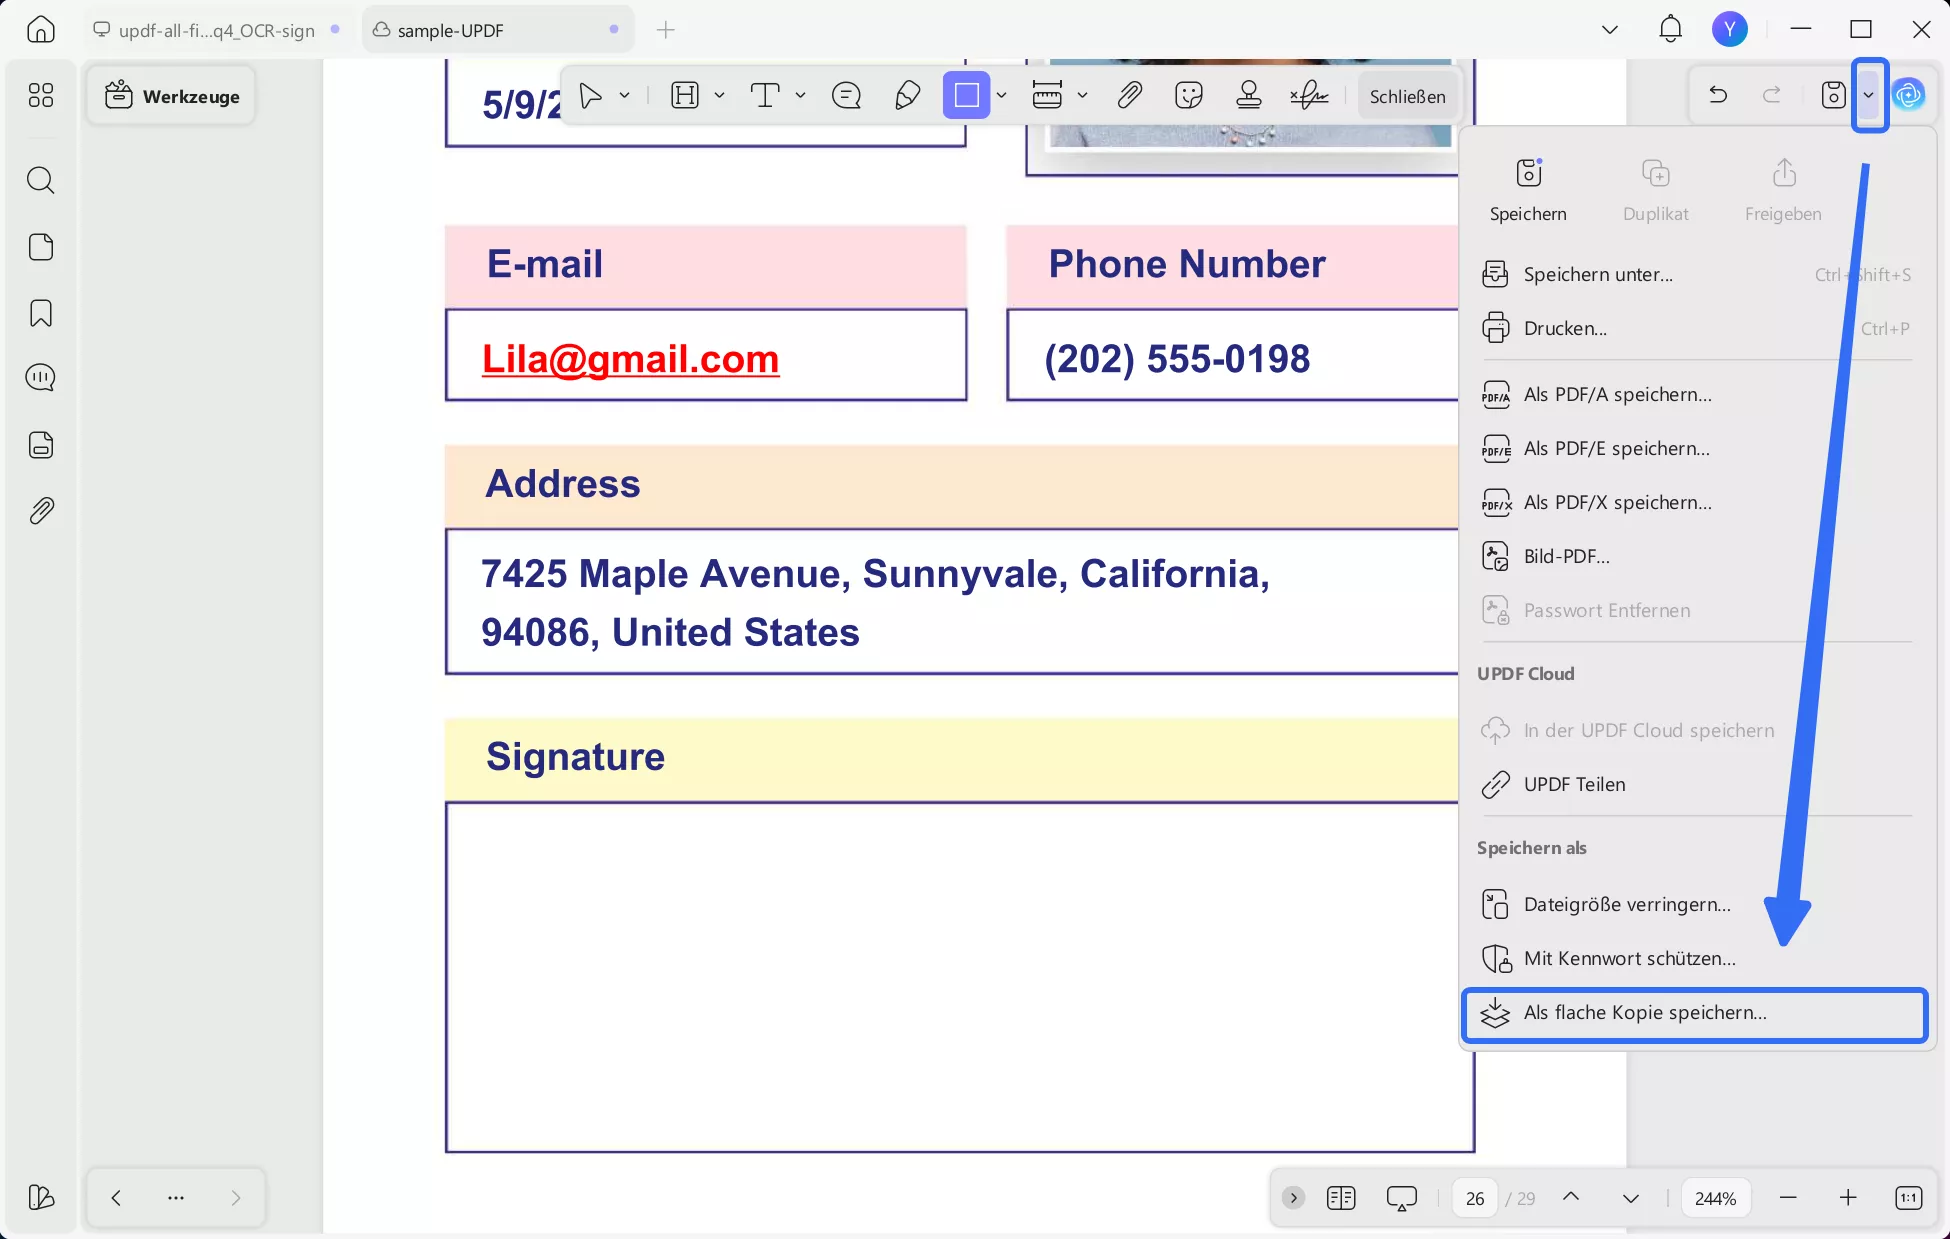Click the page number input field

pos(1475,1198)
